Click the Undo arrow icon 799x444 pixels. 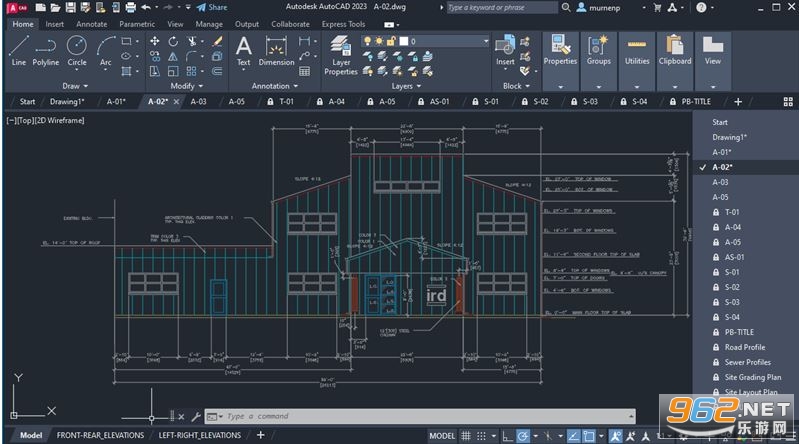pyautogui.click(x=146, y=7)
